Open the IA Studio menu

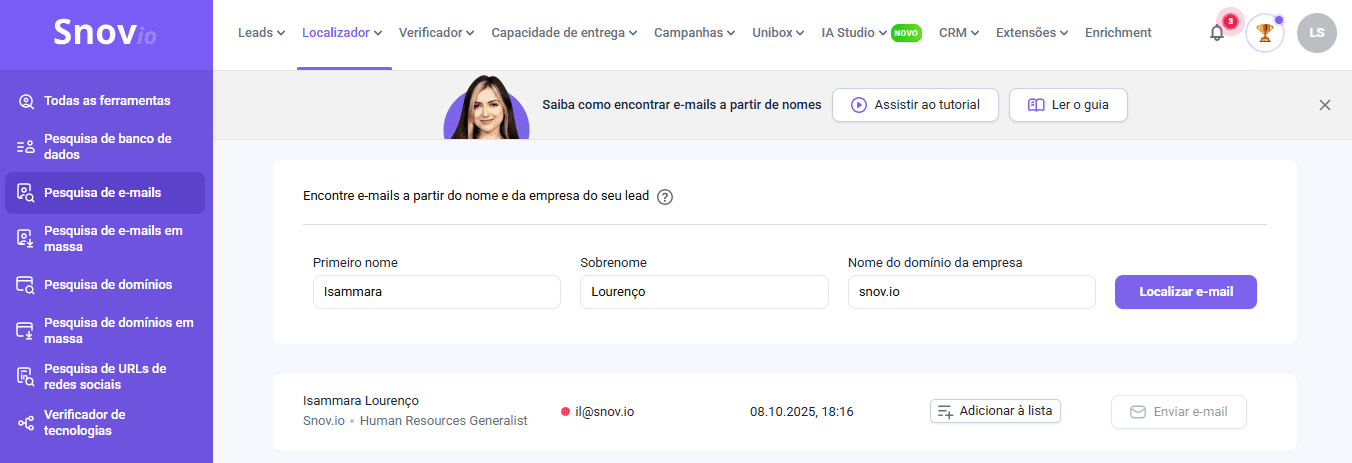pyautogui.click(x=853, y=33)
